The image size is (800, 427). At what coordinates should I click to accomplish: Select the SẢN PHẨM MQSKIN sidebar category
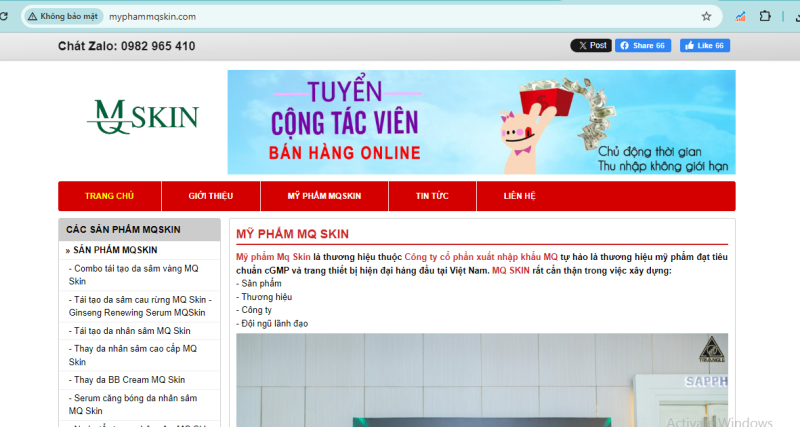pyautogui.click(x=115, y=250)
